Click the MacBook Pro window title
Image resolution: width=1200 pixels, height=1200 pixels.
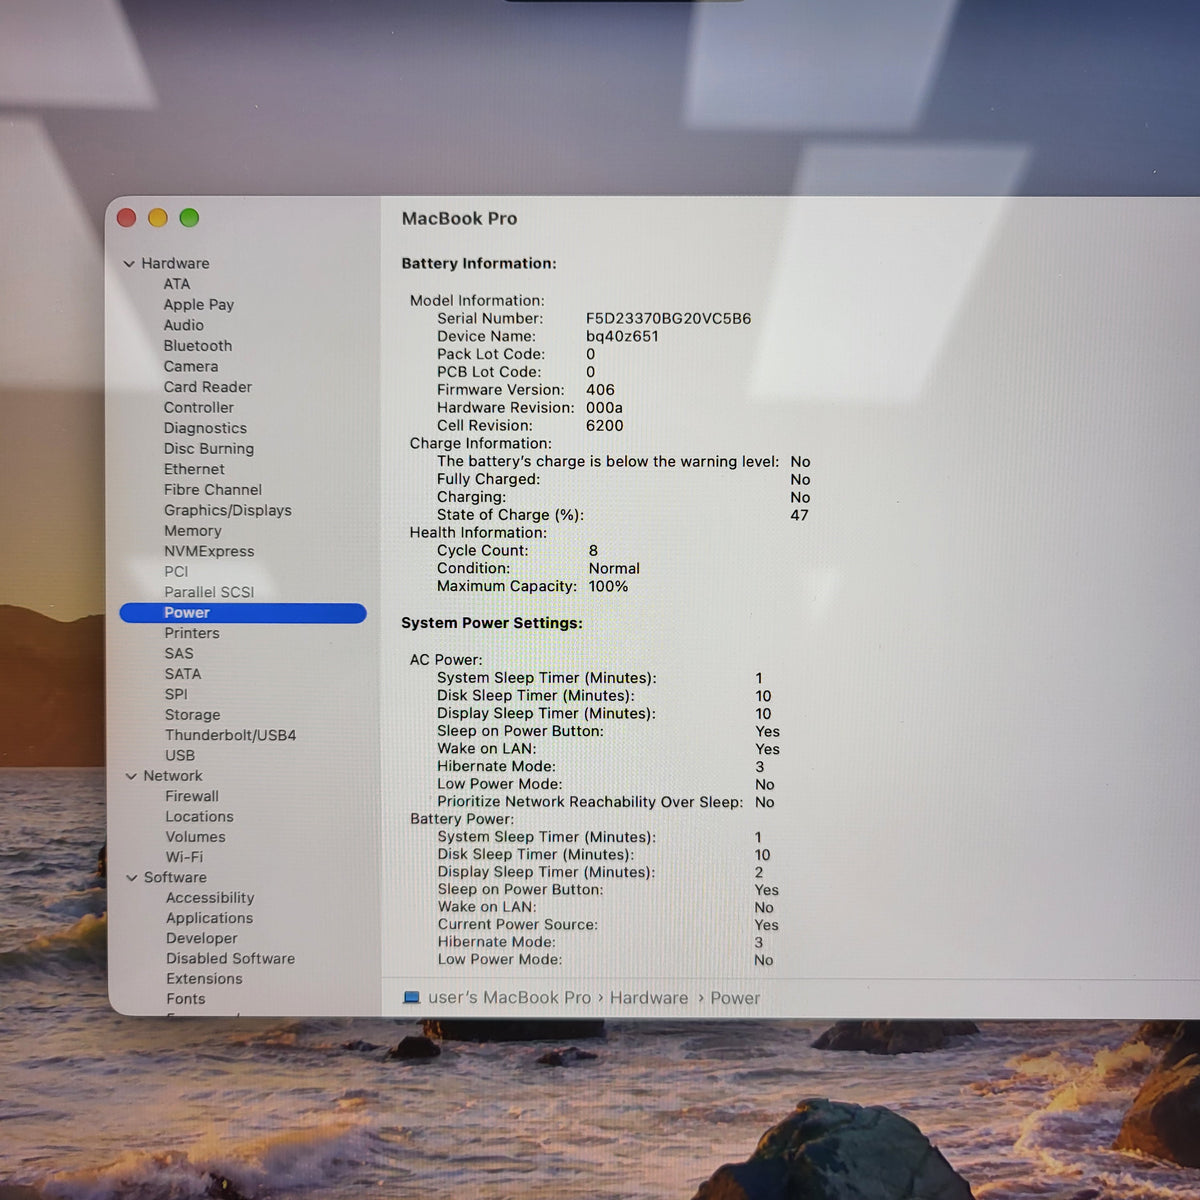pyautogui.click(x=459, y=219)
